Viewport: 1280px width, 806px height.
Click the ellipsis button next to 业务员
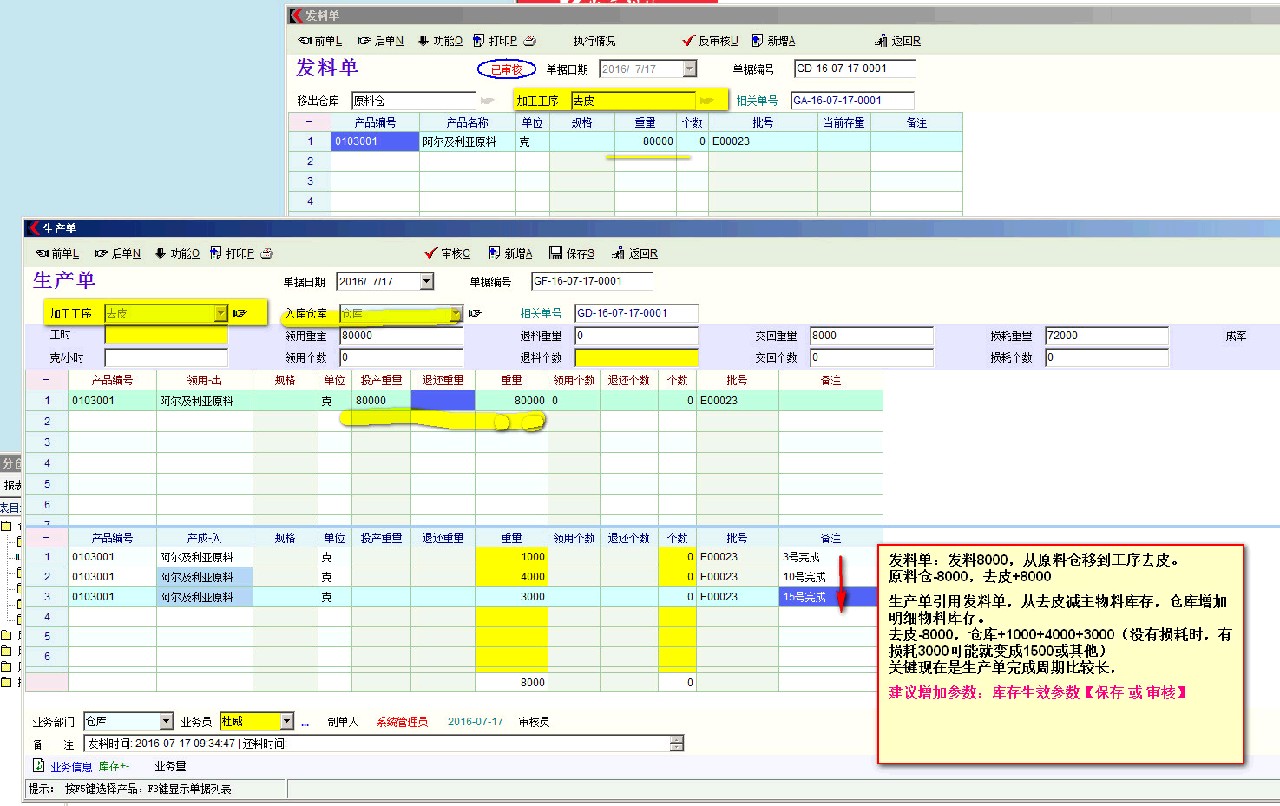point(305,722)
